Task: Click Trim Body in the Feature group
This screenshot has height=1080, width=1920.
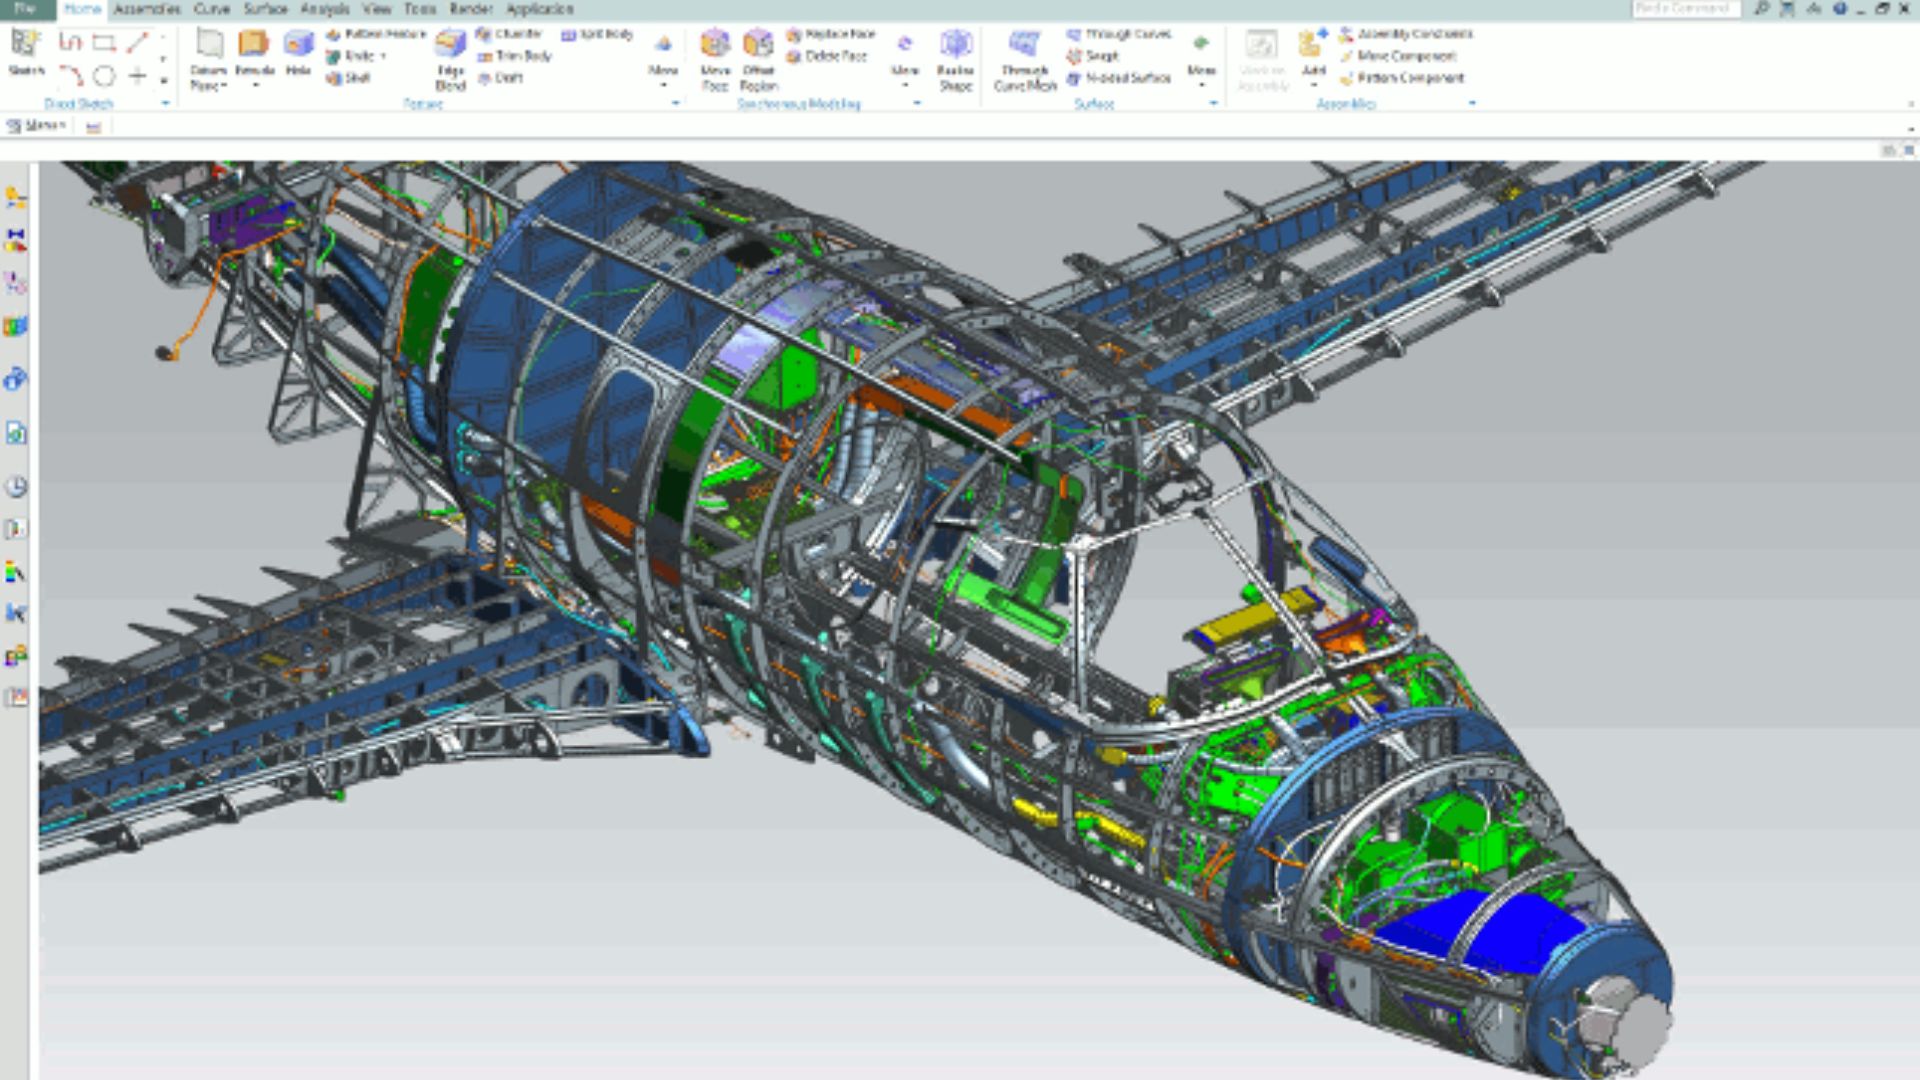Action: click(x=513, y=56)
